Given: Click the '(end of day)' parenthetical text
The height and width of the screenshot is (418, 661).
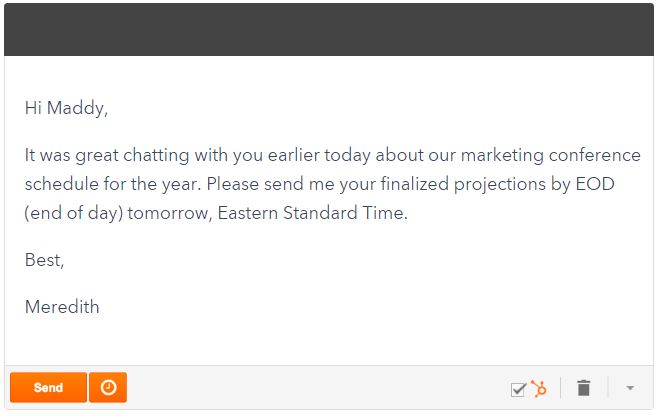Looking at the screenshot, I should pos(73,214).
